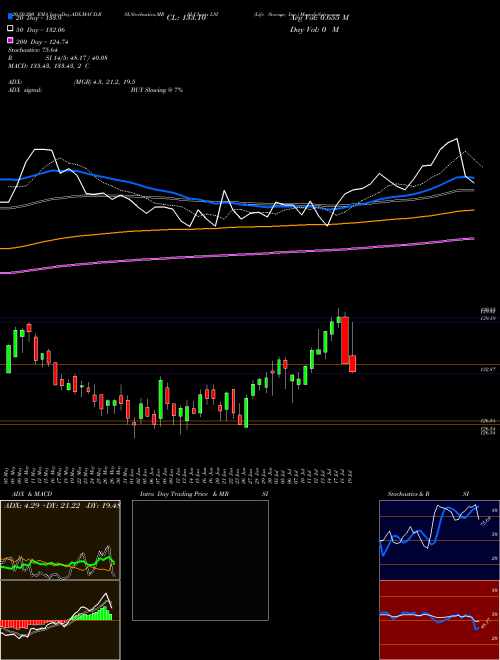Click the blue 20 Day legend swatch
The image size is (500, 660).
pyautogui.click(x=11, y=17)
